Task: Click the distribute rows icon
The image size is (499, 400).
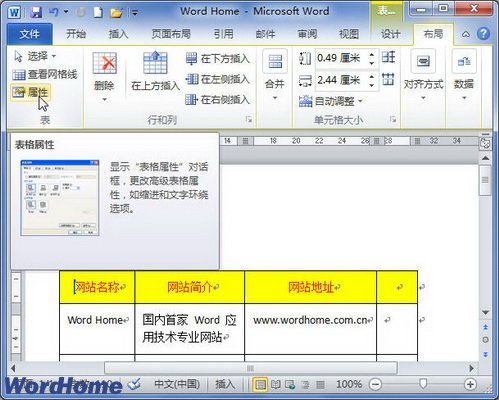Action: (389, 57)
